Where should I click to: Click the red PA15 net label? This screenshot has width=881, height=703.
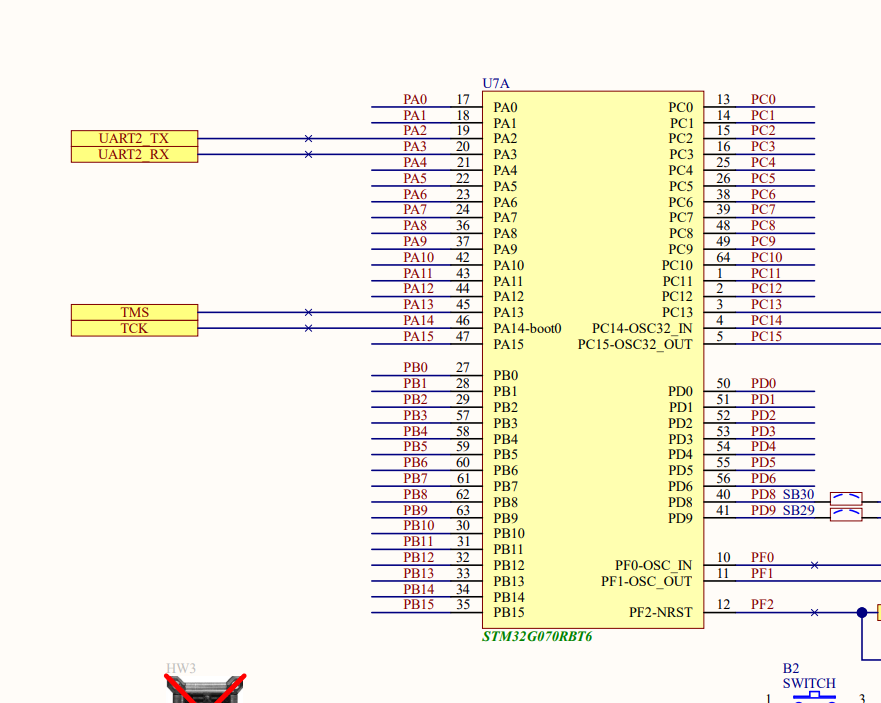(419, 337)
